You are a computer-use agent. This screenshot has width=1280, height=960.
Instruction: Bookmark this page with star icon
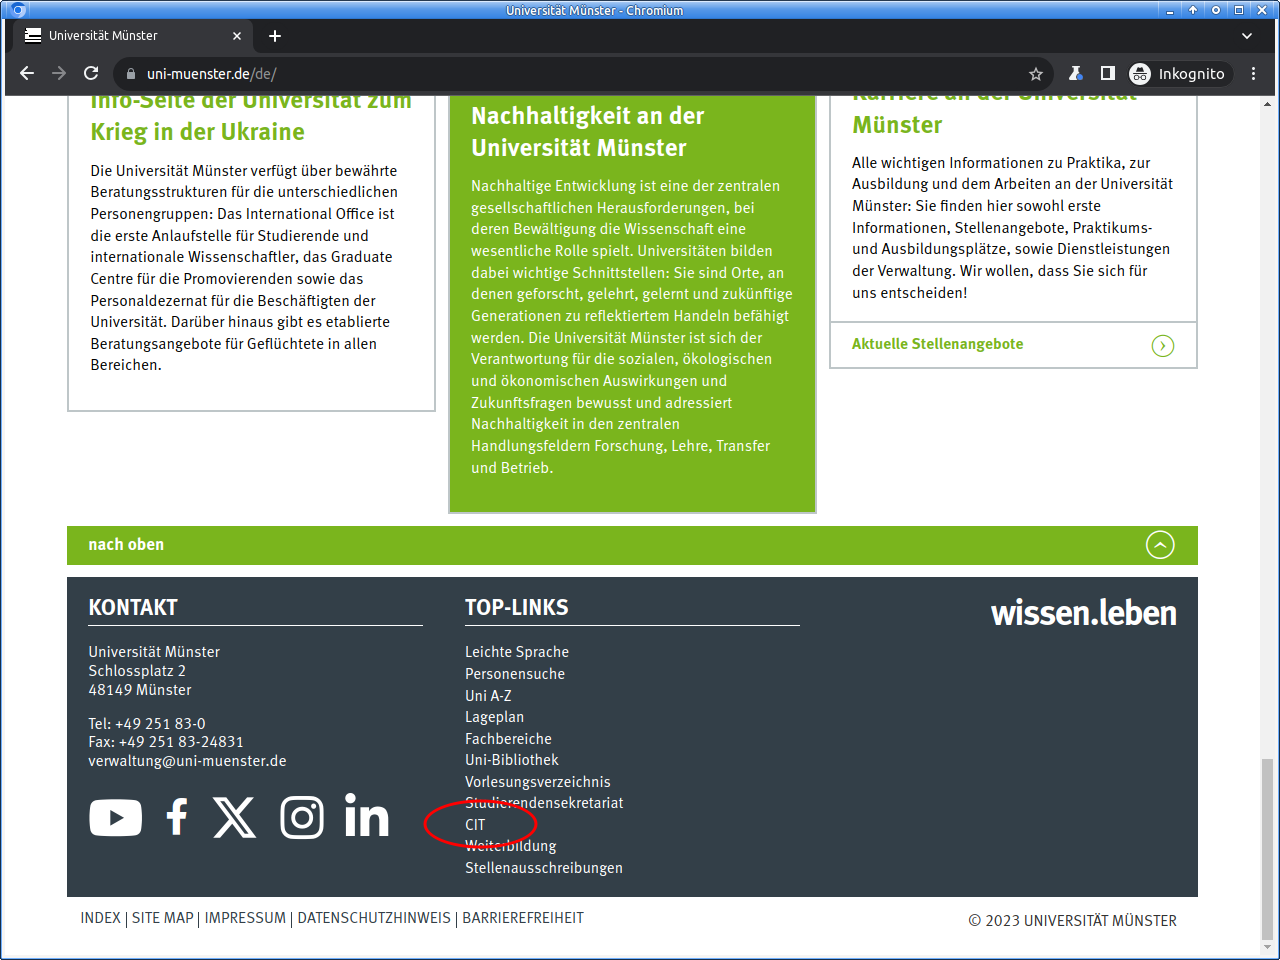1036,74
